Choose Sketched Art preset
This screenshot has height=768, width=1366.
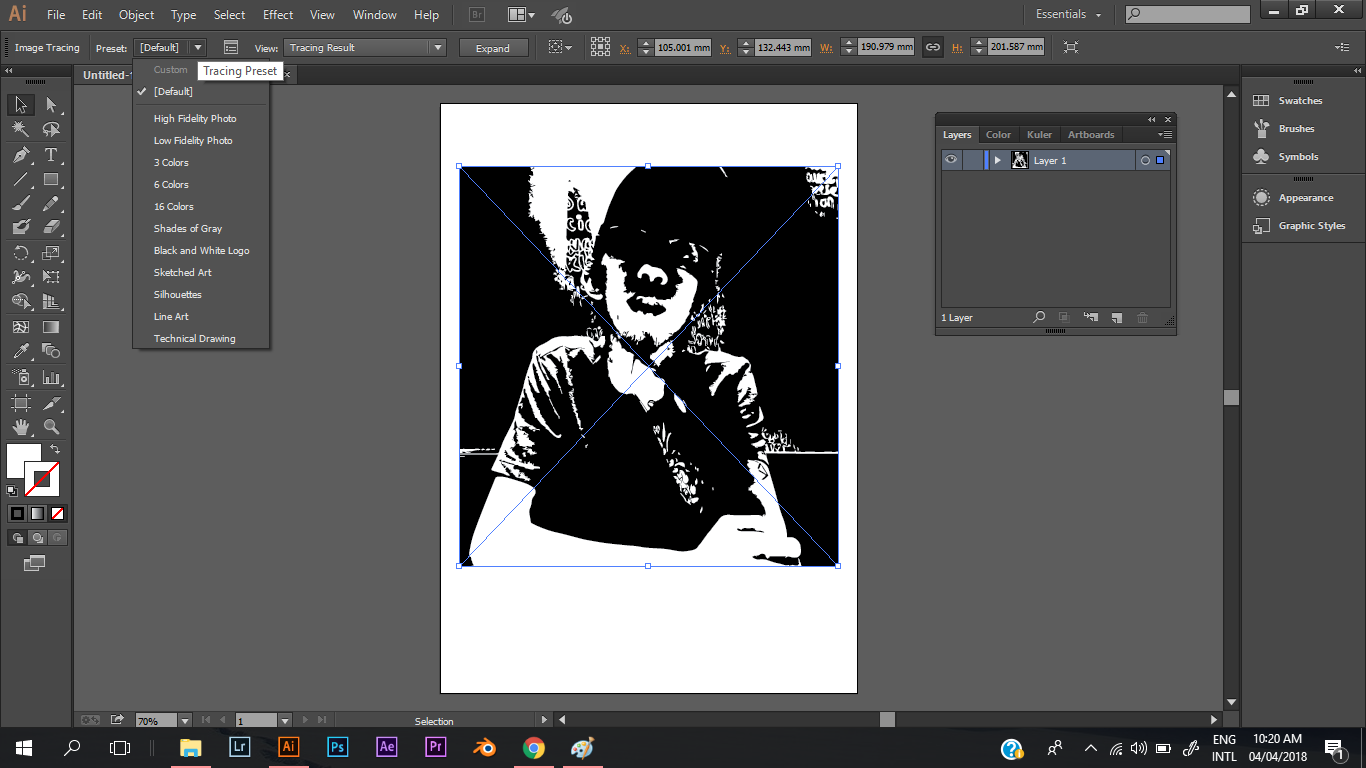coord(182,272)
